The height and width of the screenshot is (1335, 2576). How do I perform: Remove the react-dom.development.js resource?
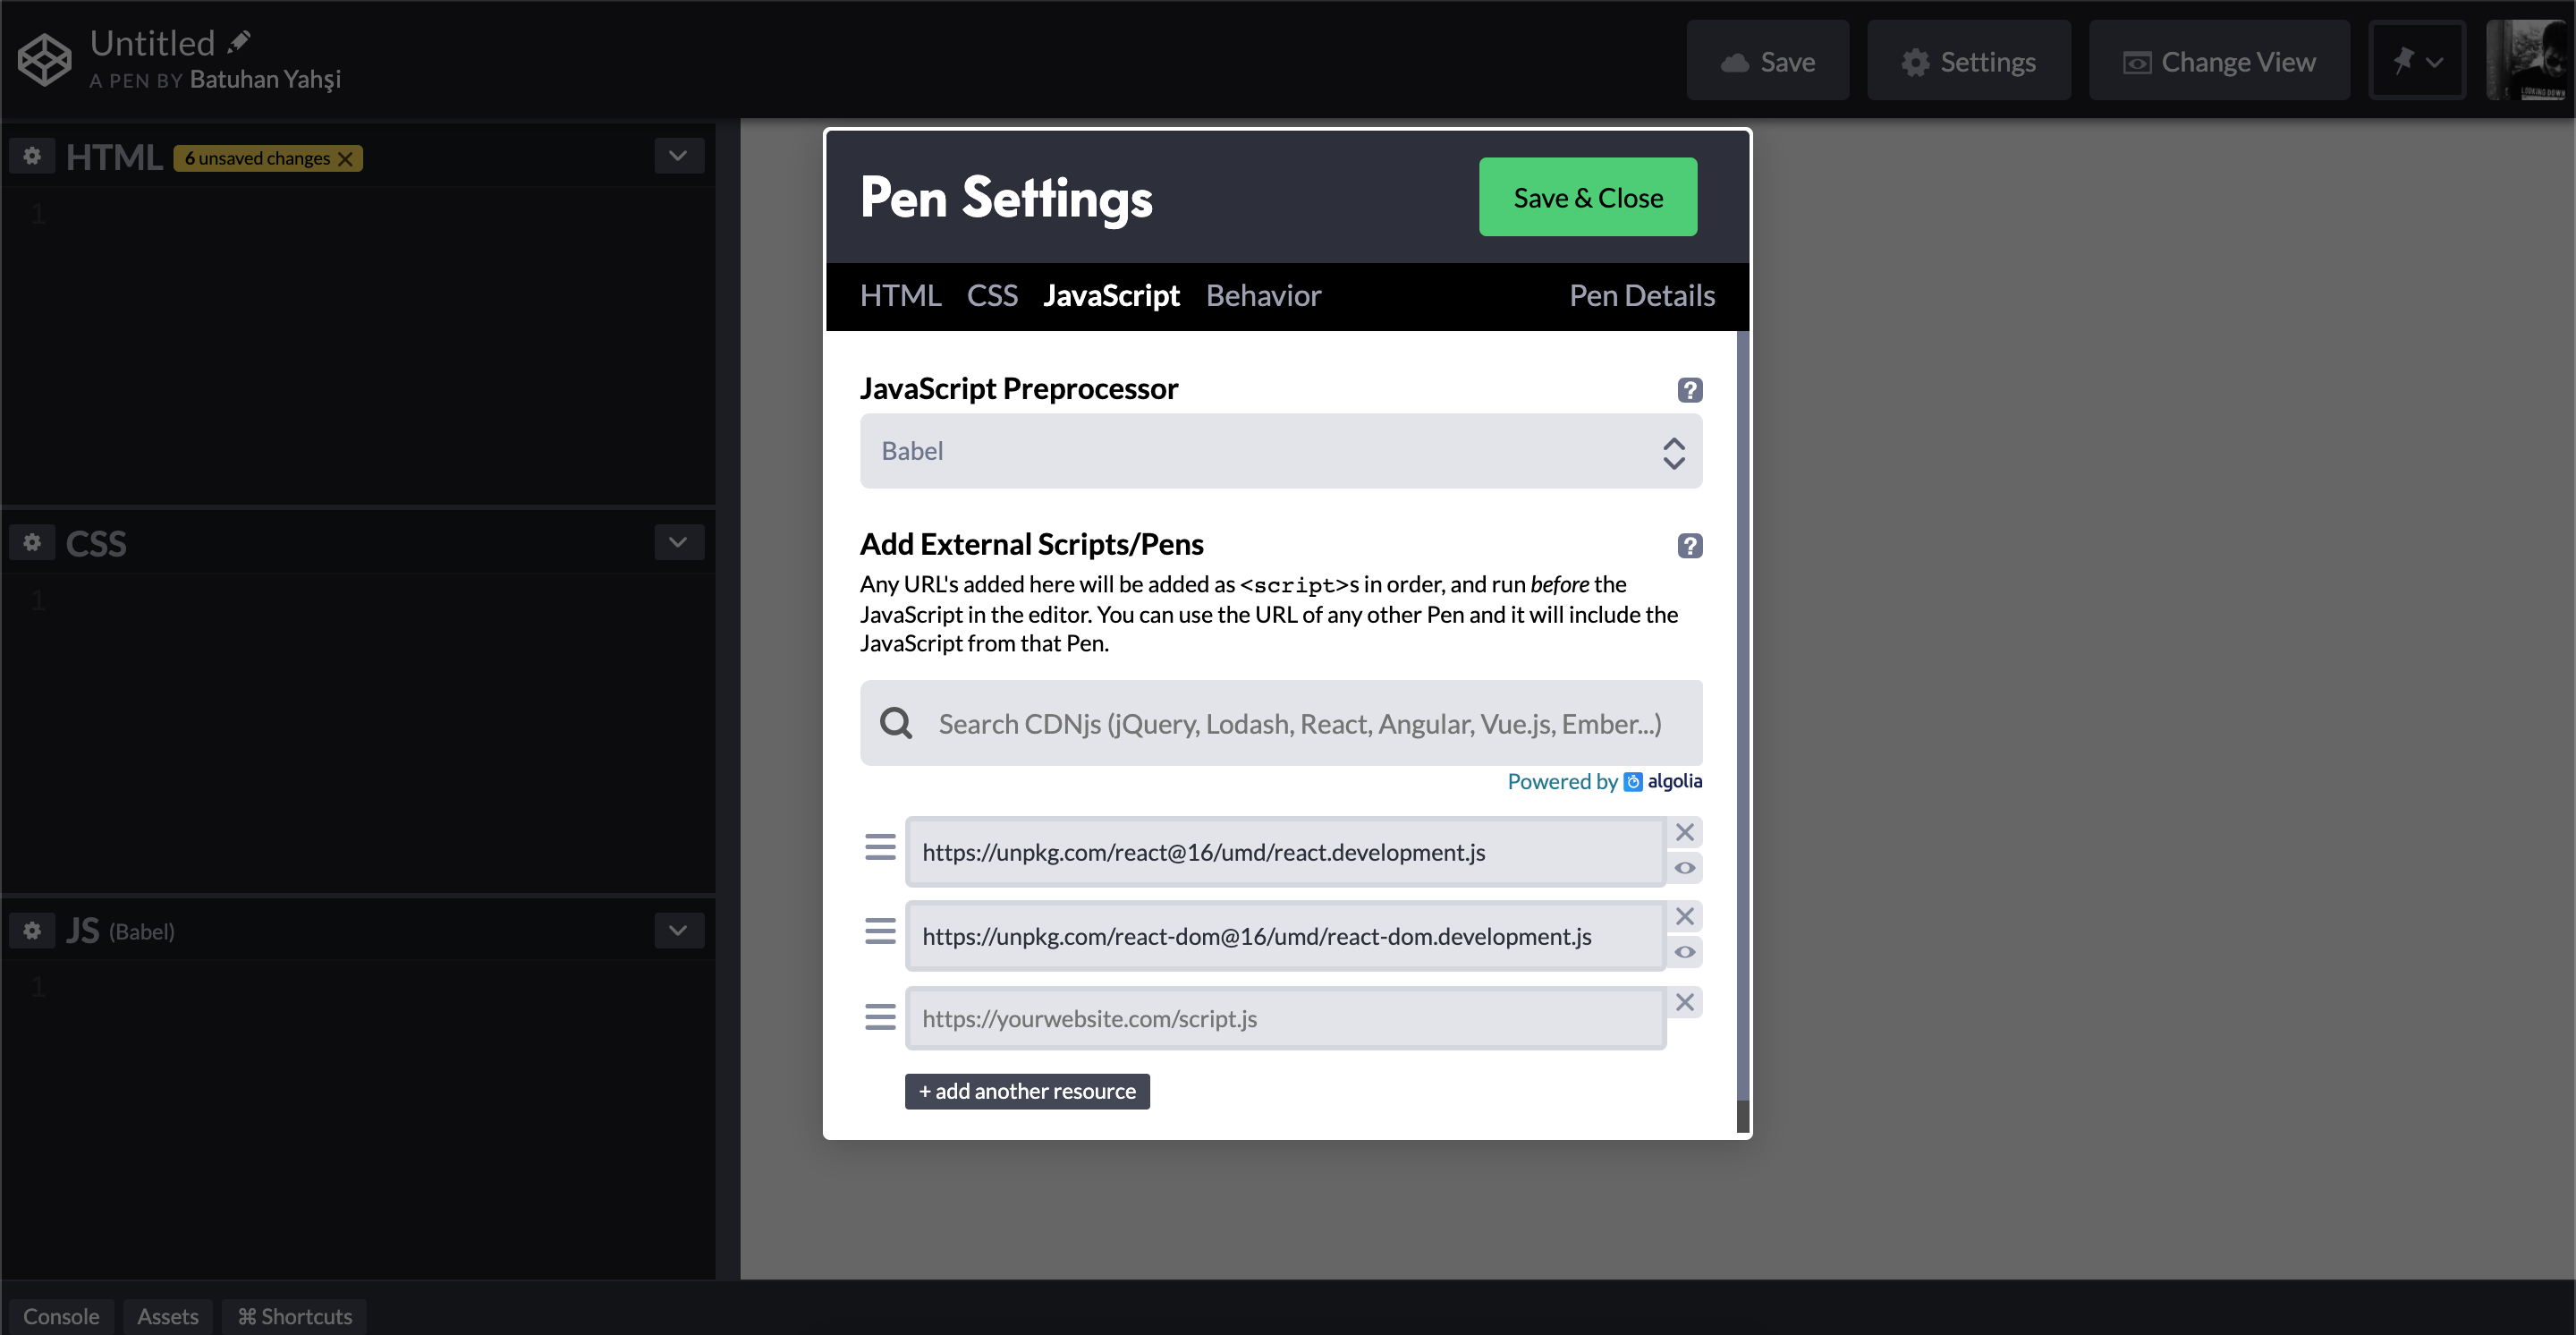(x=1685, y=917)
